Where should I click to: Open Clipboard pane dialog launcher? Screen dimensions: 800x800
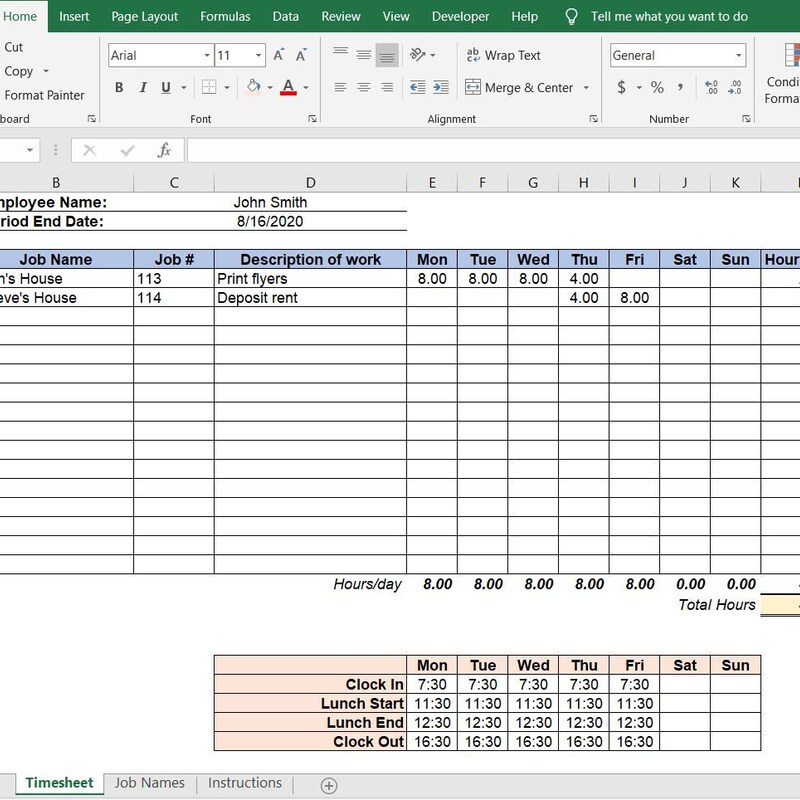[91, 119]
